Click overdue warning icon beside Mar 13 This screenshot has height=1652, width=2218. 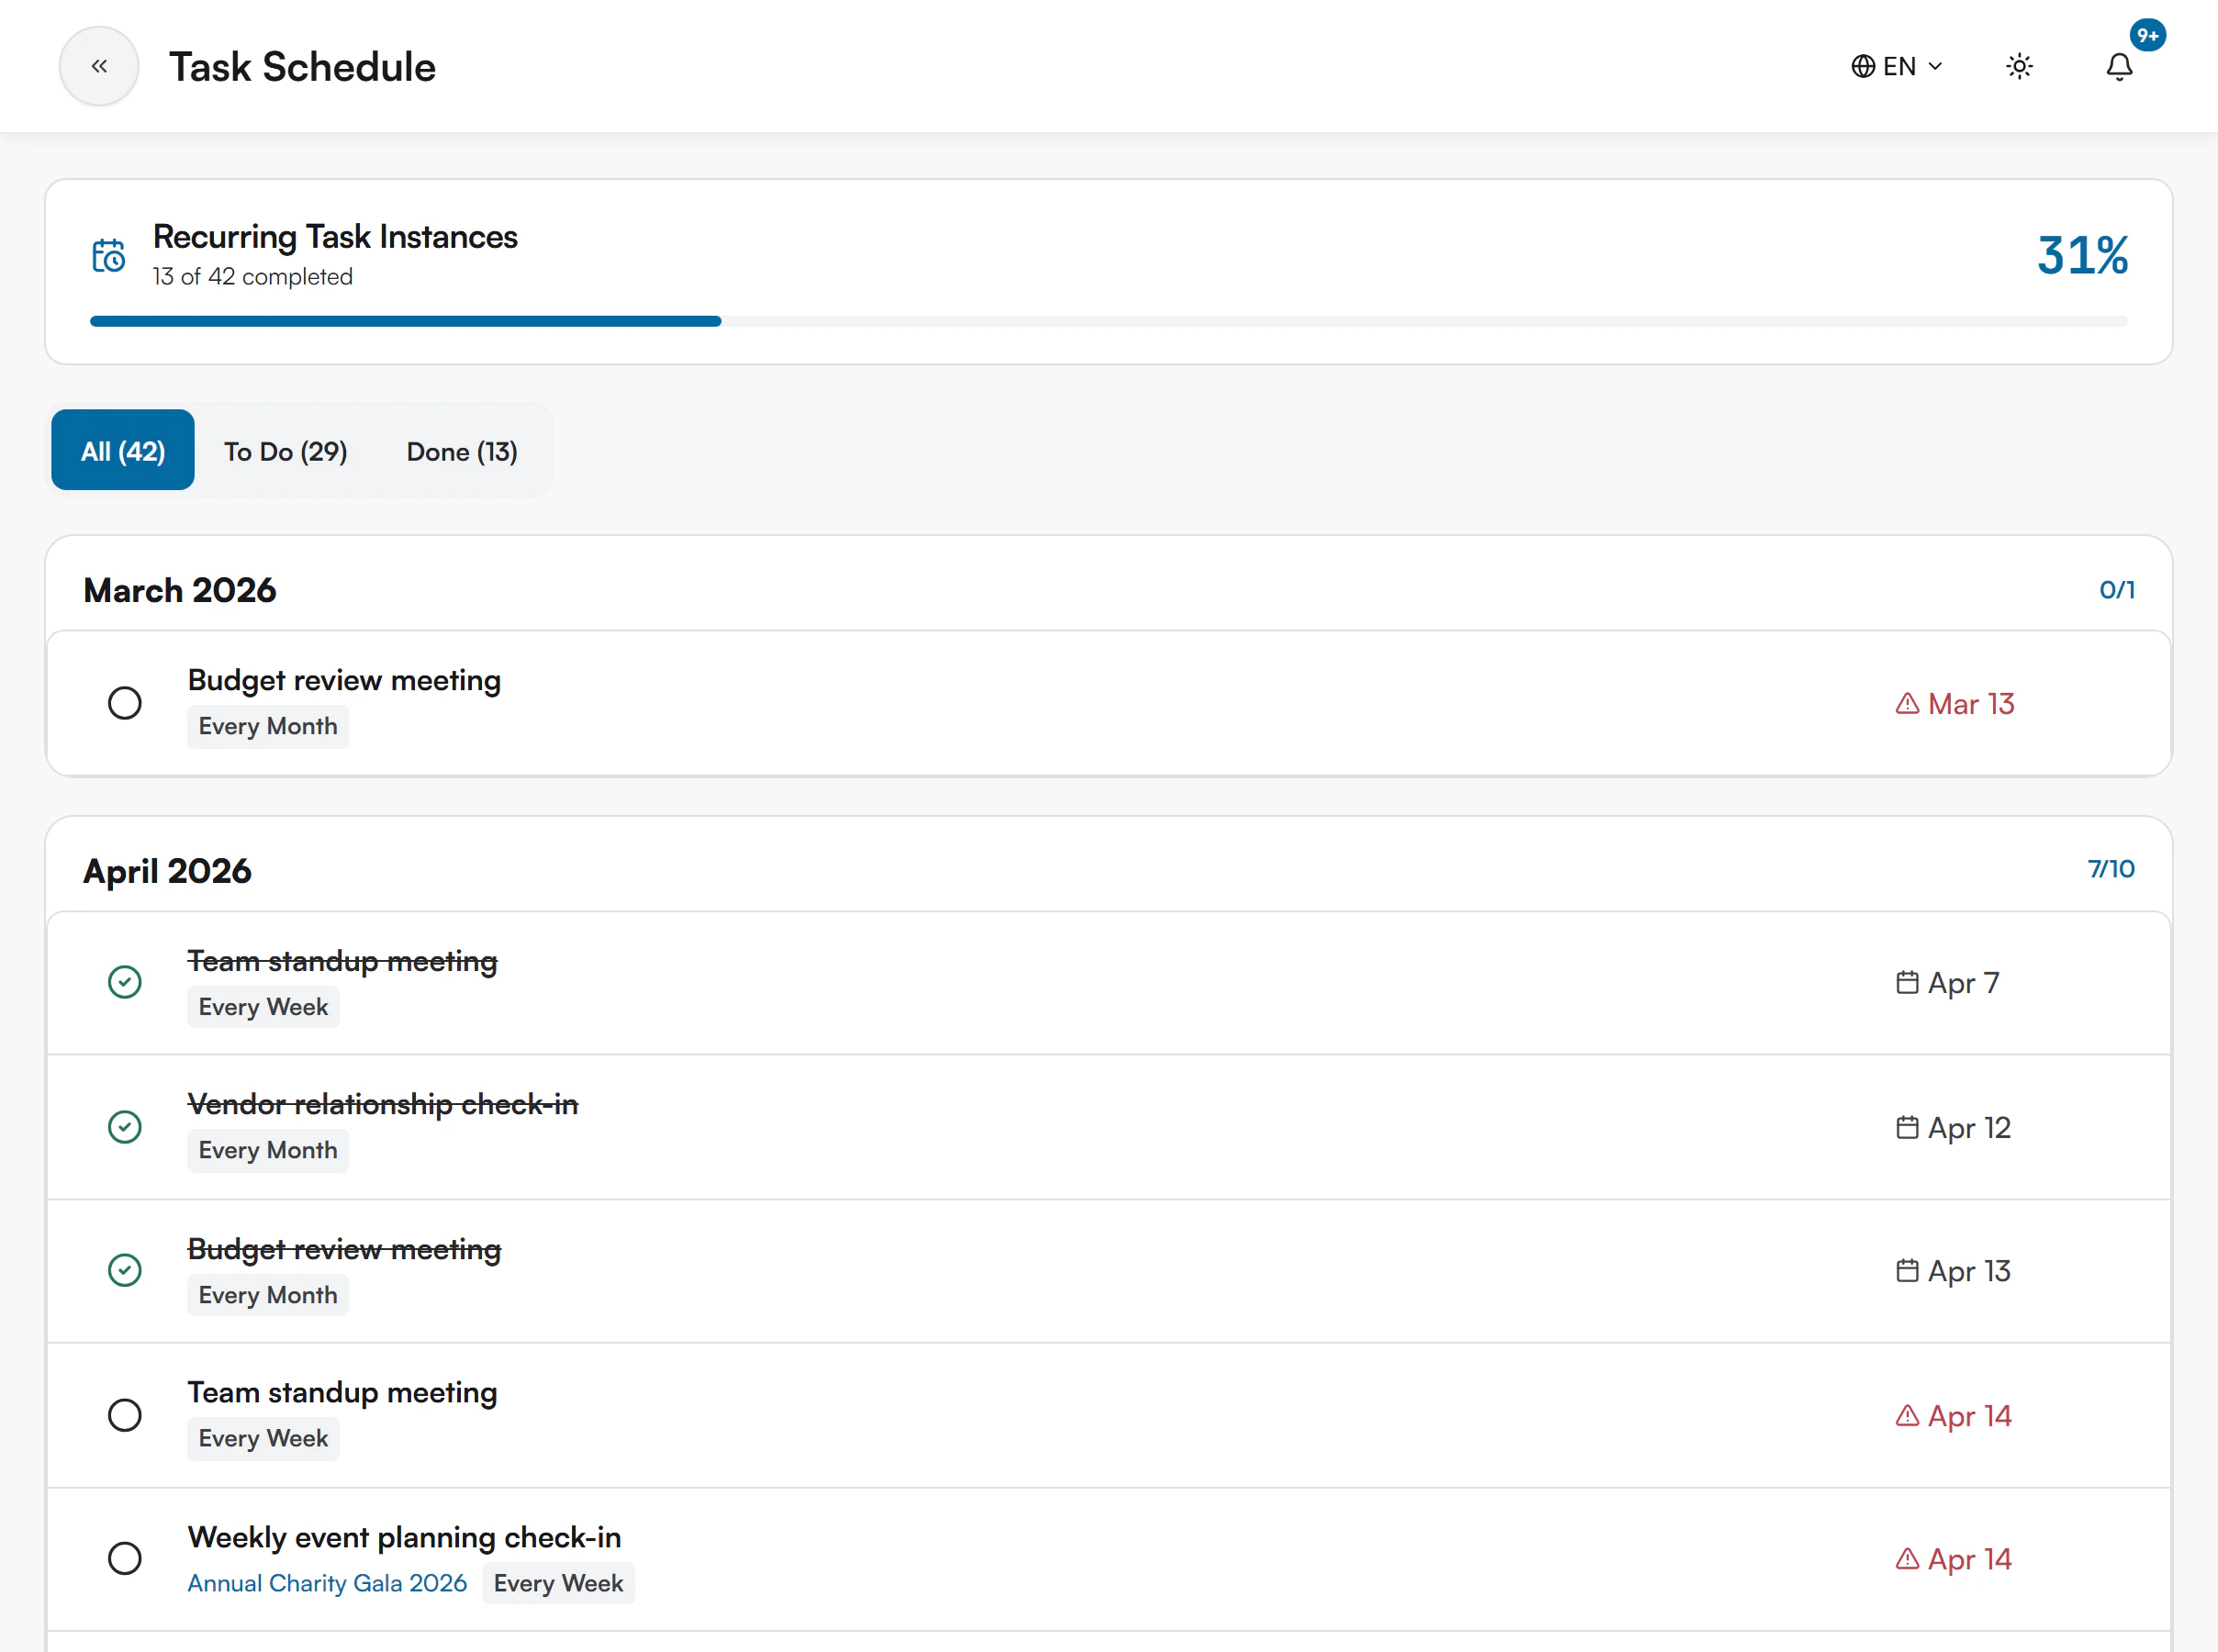click(1907, 704)
